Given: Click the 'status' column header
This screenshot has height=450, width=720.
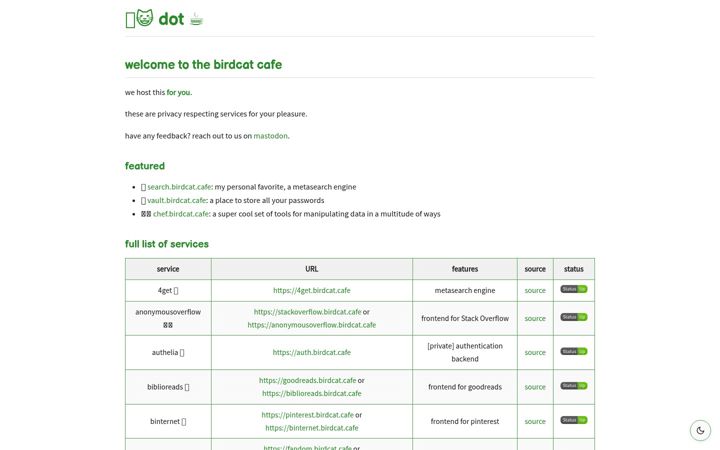Looking at the screenshot, I should [574, 269].
